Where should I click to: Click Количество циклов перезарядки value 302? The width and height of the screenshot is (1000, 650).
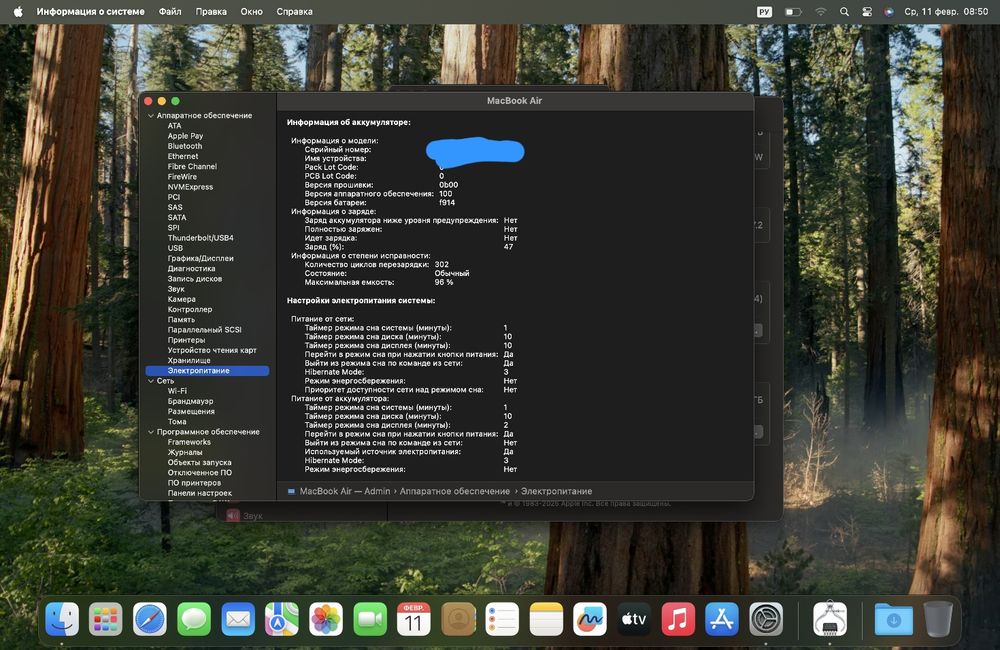(x=441, y=264)
